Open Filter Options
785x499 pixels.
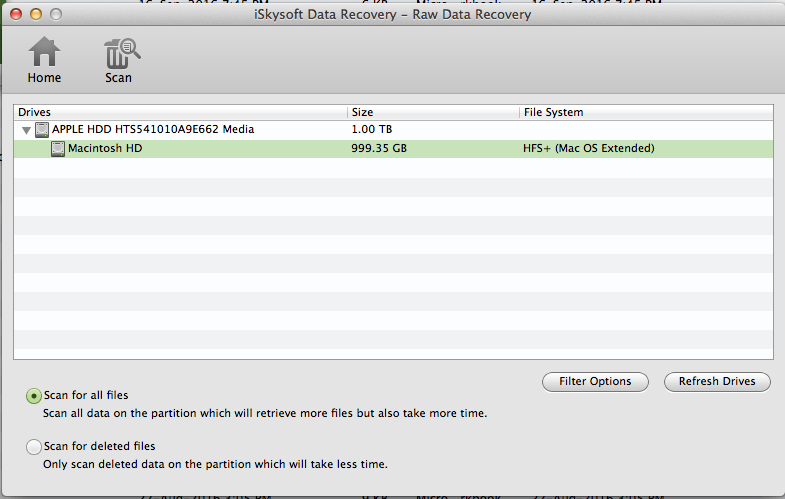click(x=595, y=381)
